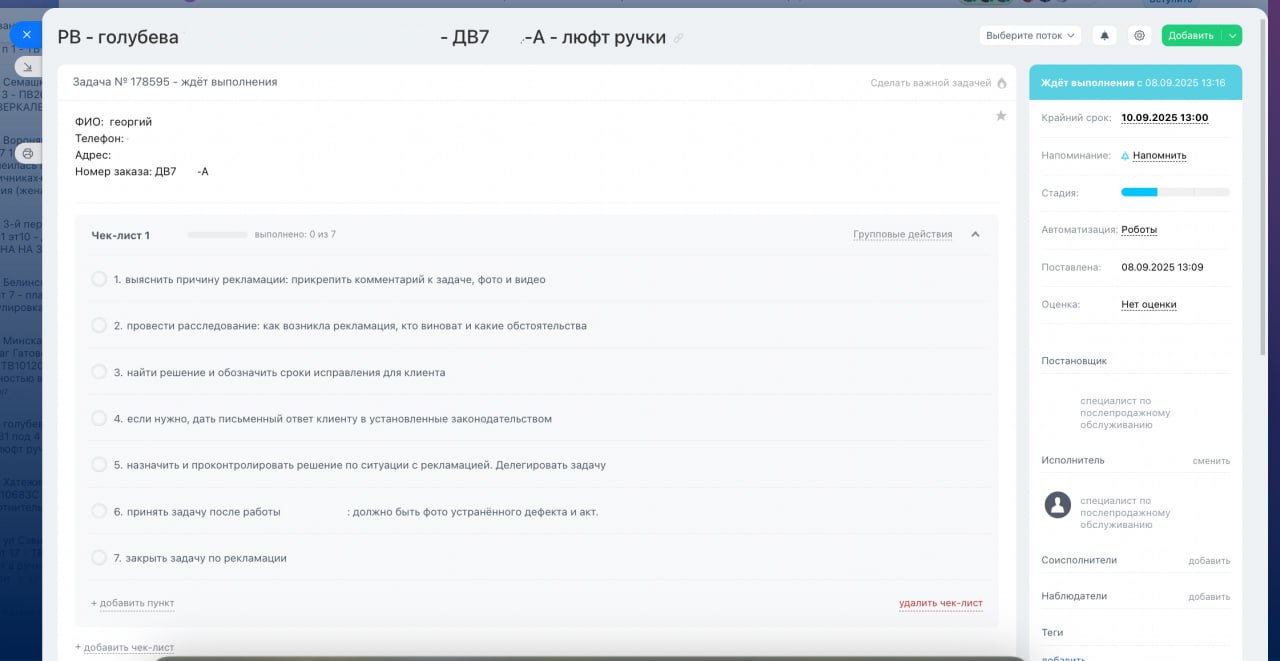Image resolution: width=1280 pixels, height=661 pixels.
Task: Expand arrow next to green Добавить button
Action: coord(1232,36)
